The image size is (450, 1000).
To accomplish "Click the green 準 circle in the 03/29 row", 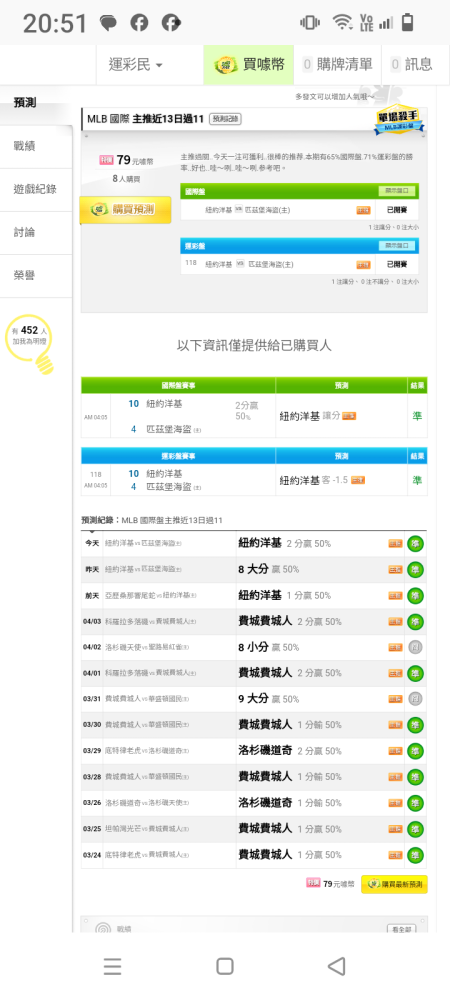I will [x=416, y=751].
